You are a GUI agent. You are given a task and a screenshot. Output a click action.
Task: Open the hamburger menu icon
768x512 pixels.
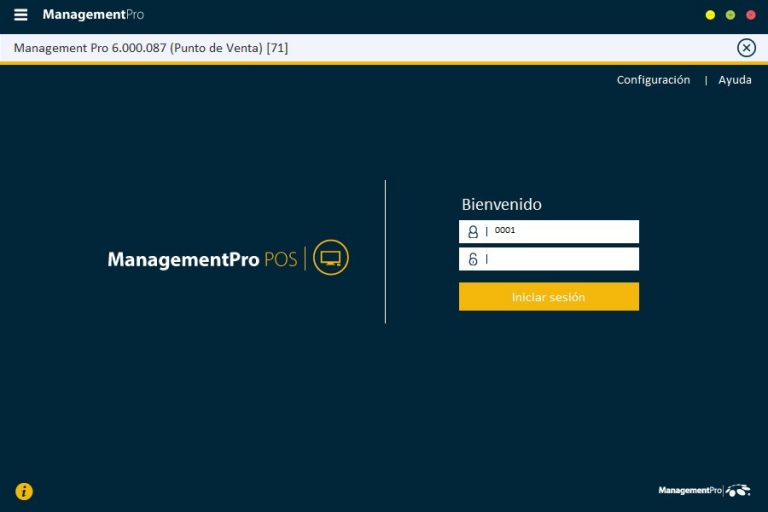(x=21, y=15)
